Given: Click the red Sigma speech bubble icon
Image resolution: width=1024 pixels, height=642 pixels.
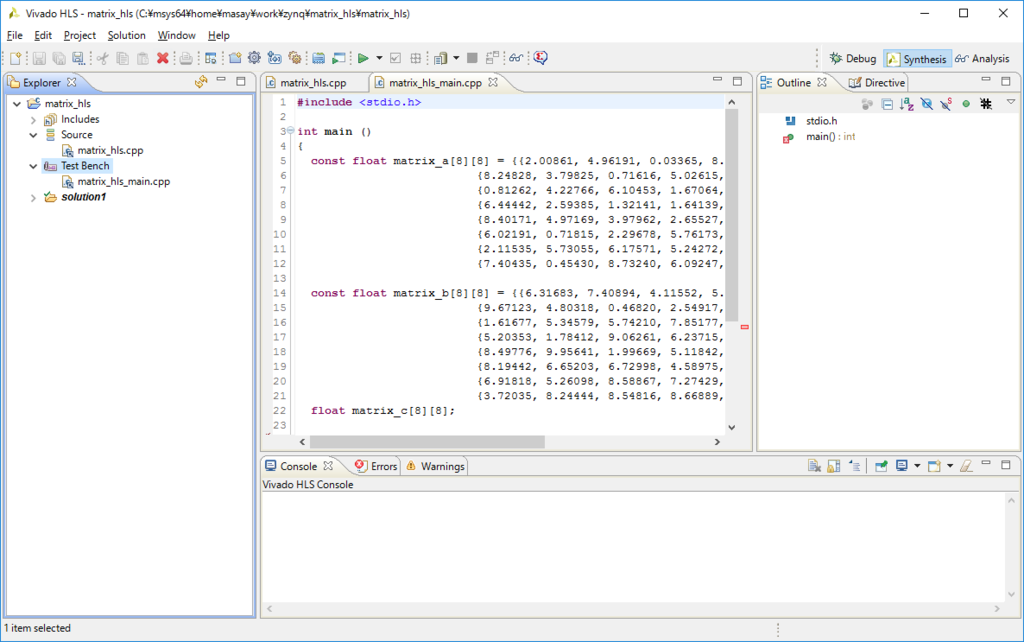Looking at the screenshot, I should tap(540, 58).
